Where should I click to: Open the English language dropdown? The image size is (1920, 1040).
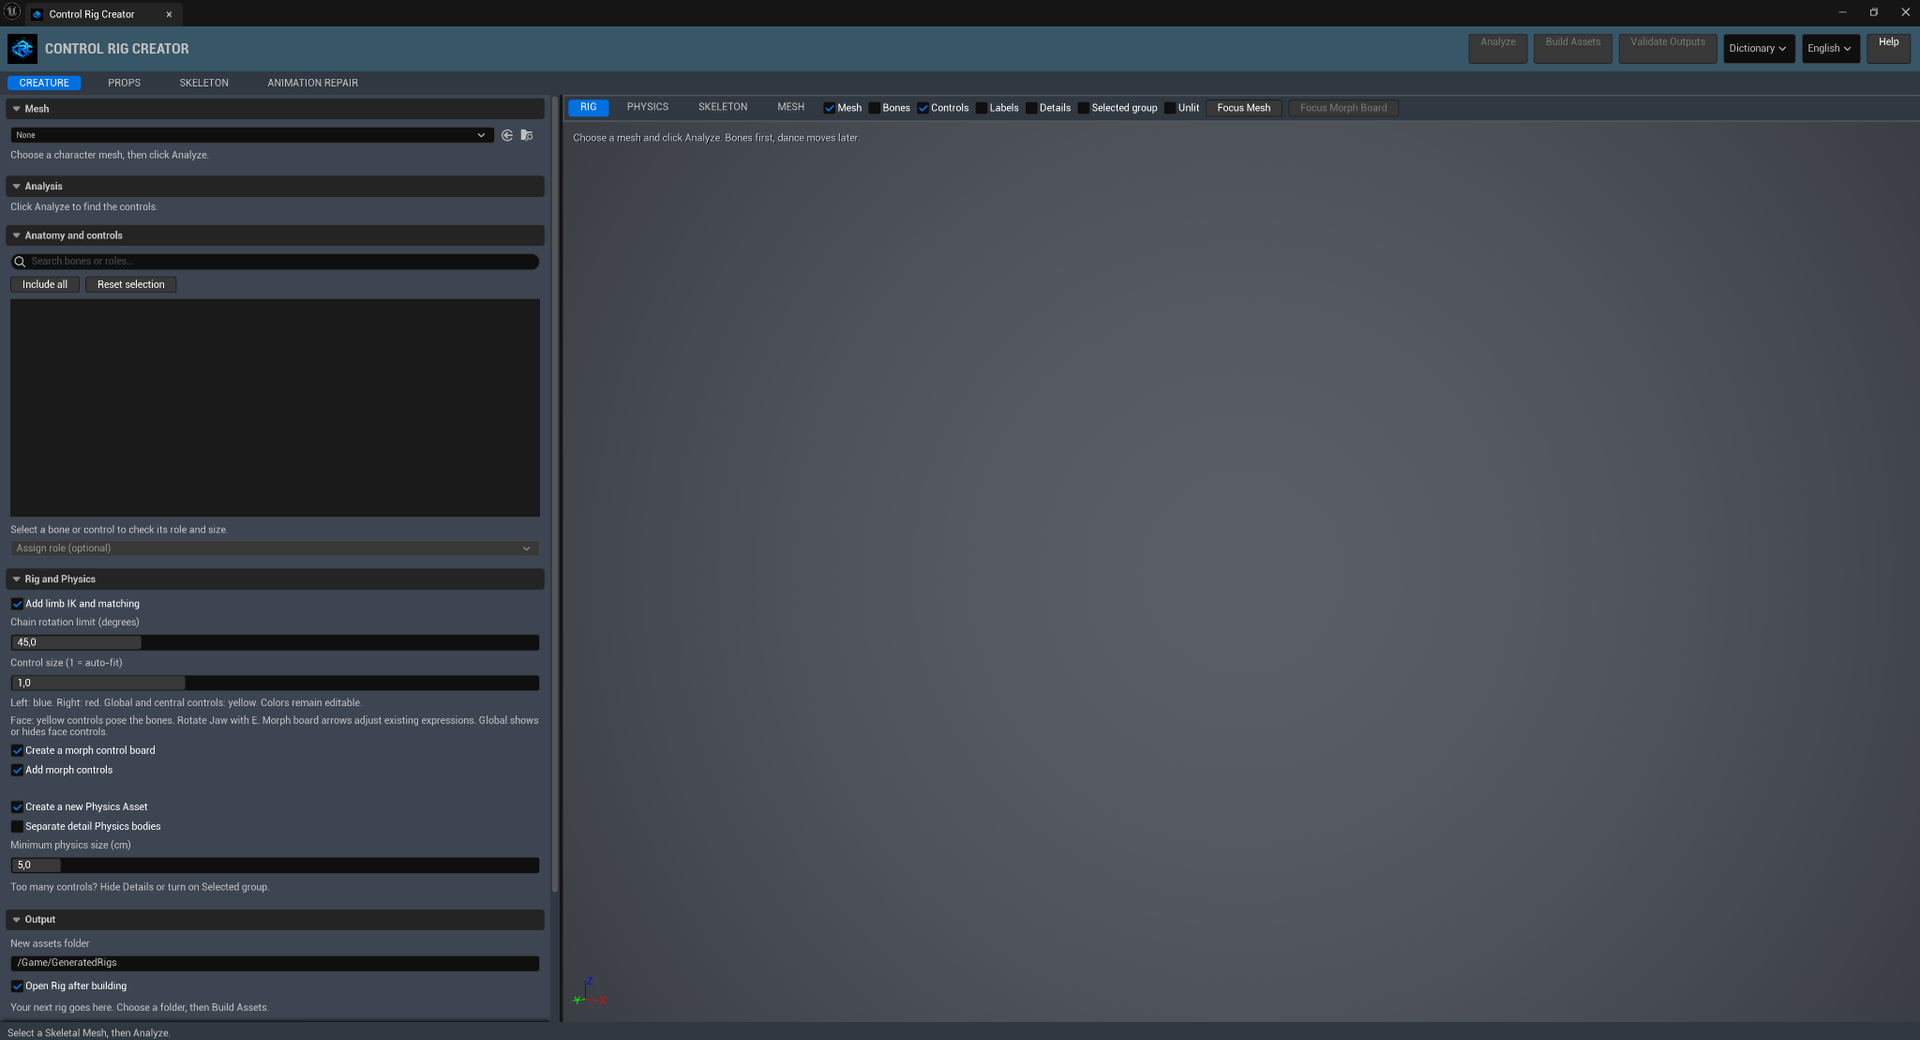pyautogui.click(x=1830, y=48)
